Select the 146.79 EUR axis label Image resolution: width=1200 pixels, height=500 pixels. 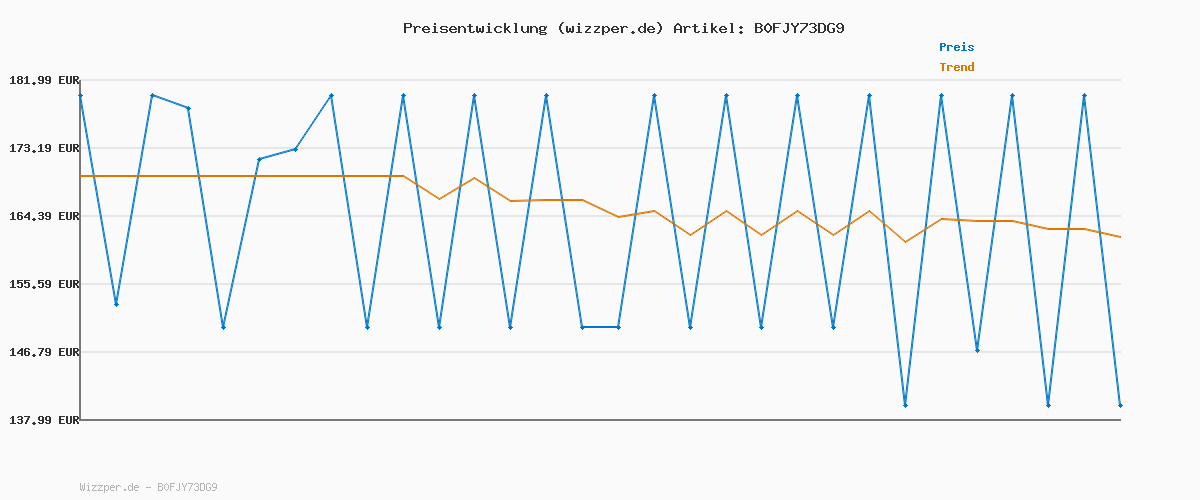(x=42, y=352)
